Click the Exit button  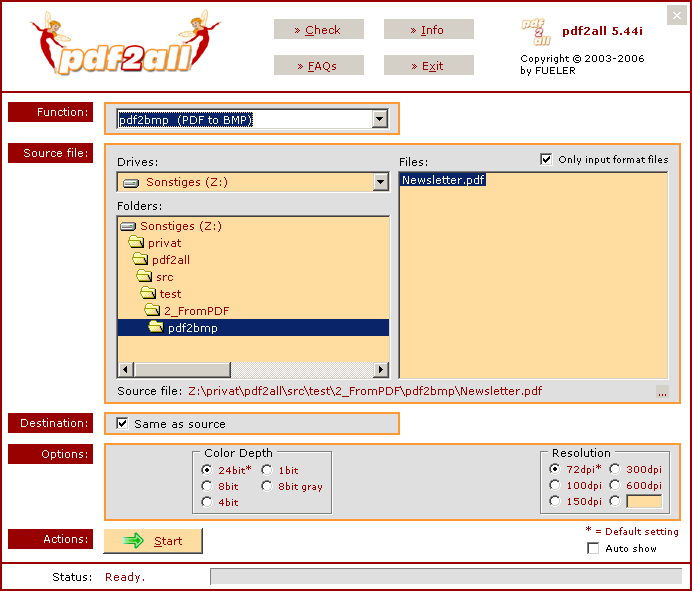(x=429, y=65)
